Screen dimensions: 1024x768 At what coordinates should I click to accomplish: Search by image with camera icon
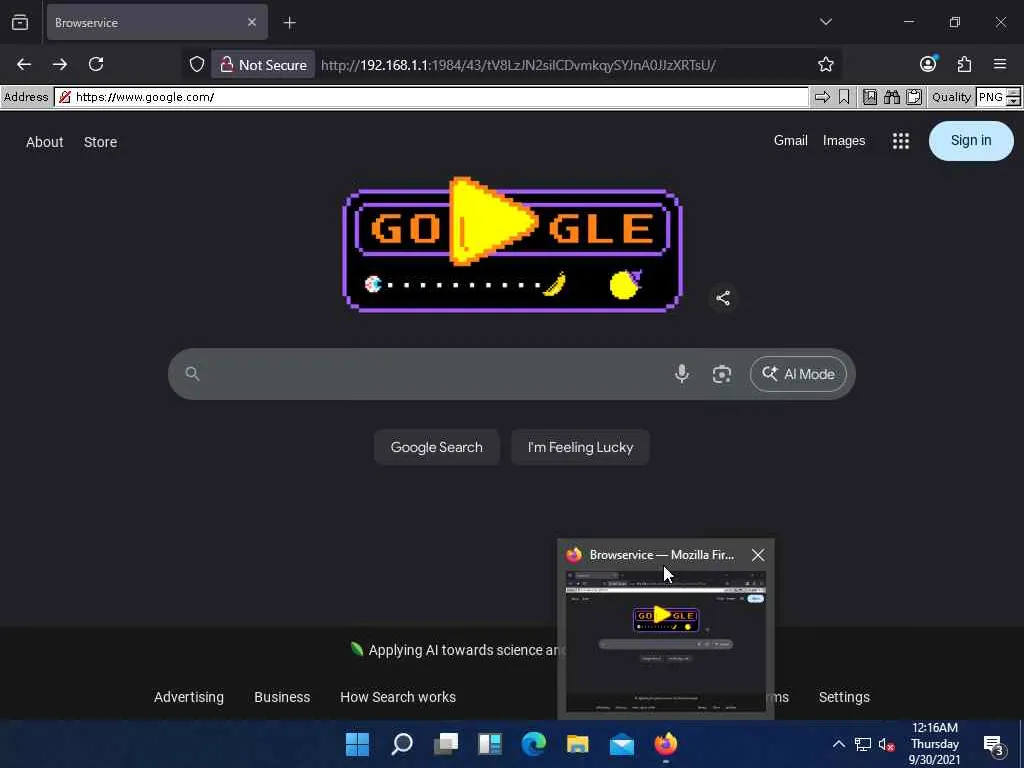722,374
